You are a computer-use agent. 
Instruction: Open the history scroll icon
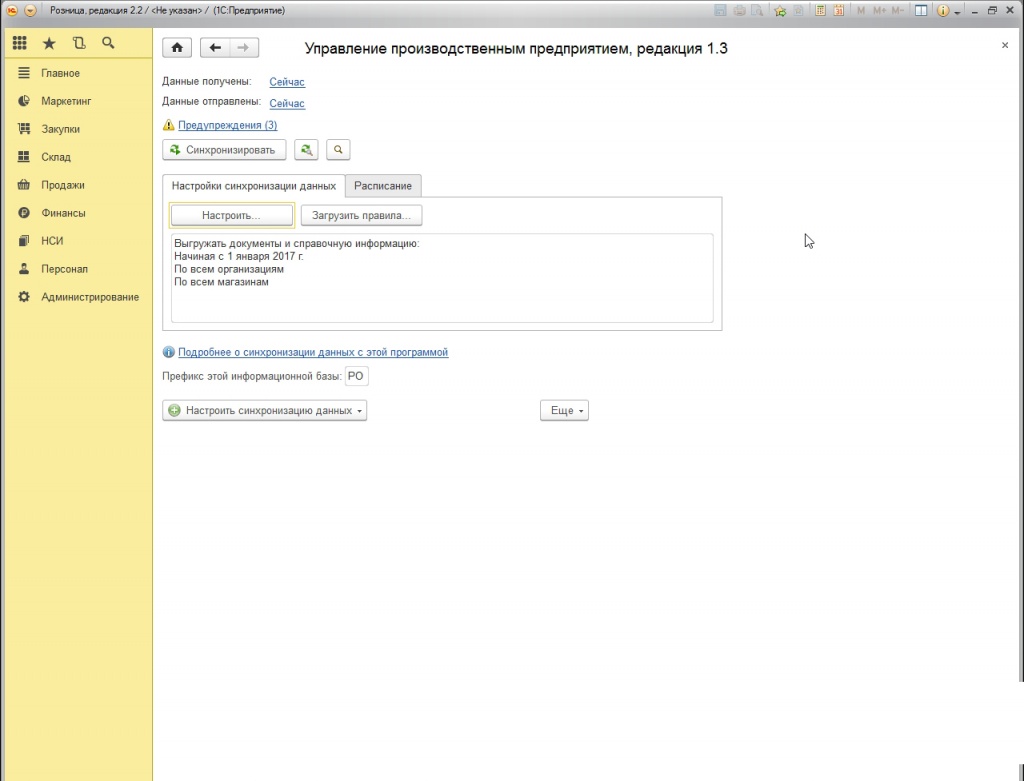[79, 44]
